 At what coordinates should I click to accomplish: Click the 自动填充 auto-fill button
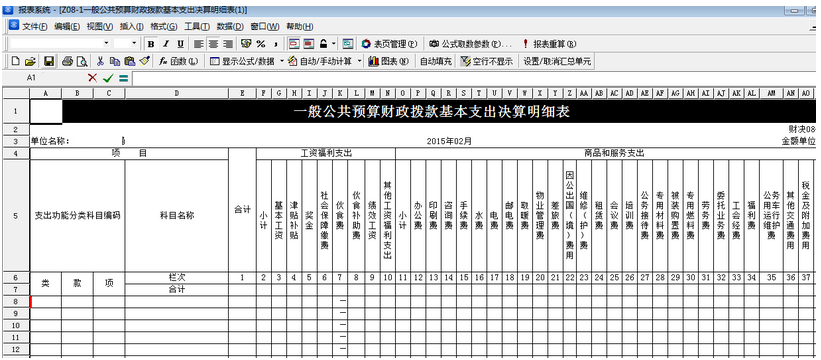coord(436,62)
